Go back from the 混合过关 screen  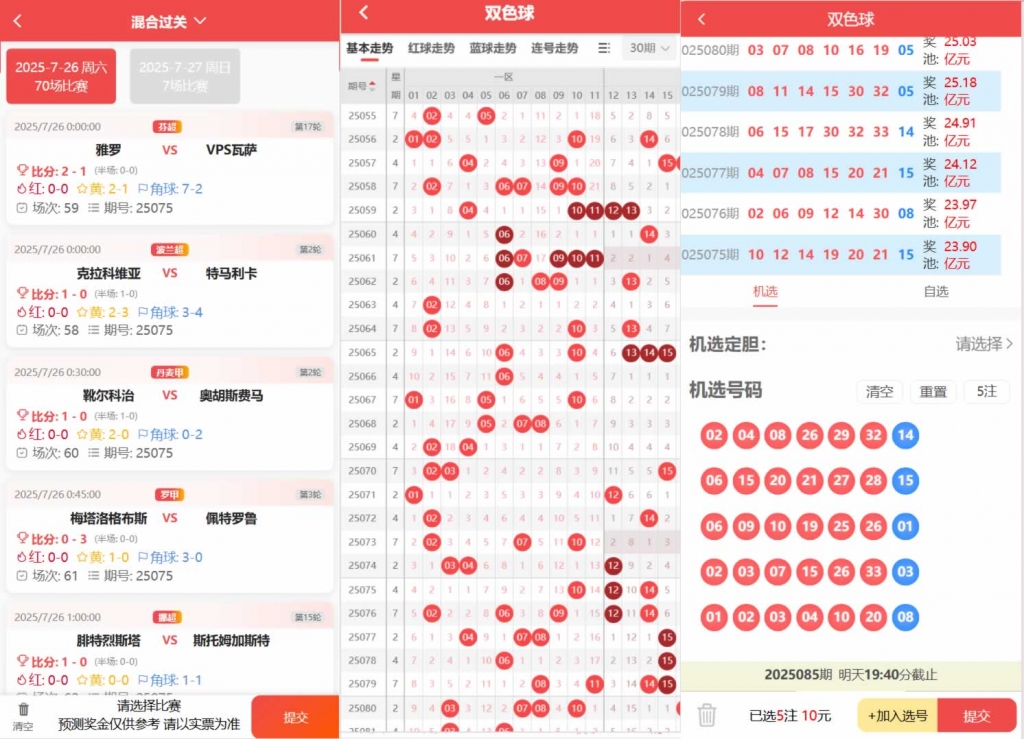[18, 21]
